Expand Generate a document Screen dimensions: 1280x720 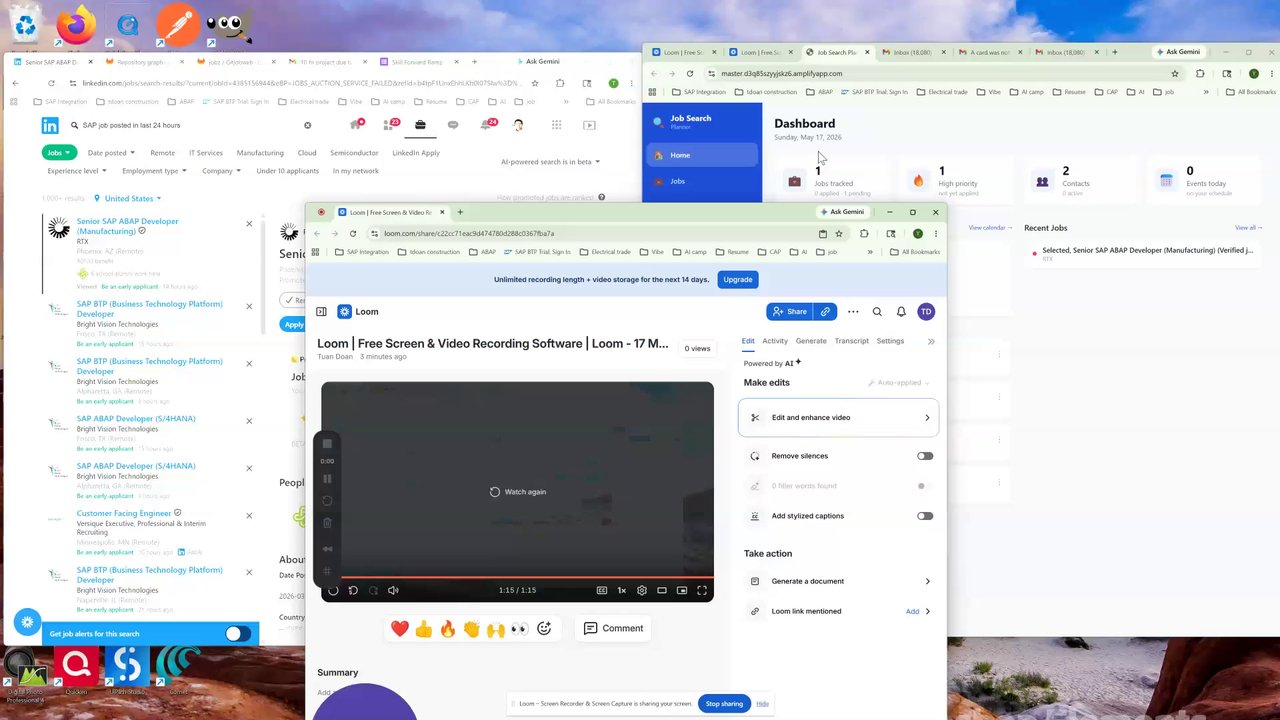pos(839,581)
